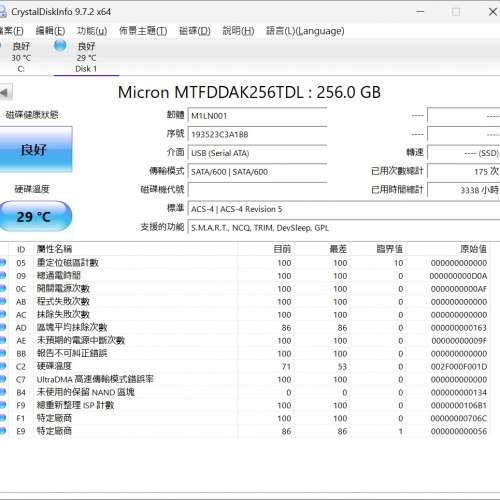
Task: Click the empty drive letter field
Action: point(257,190)
